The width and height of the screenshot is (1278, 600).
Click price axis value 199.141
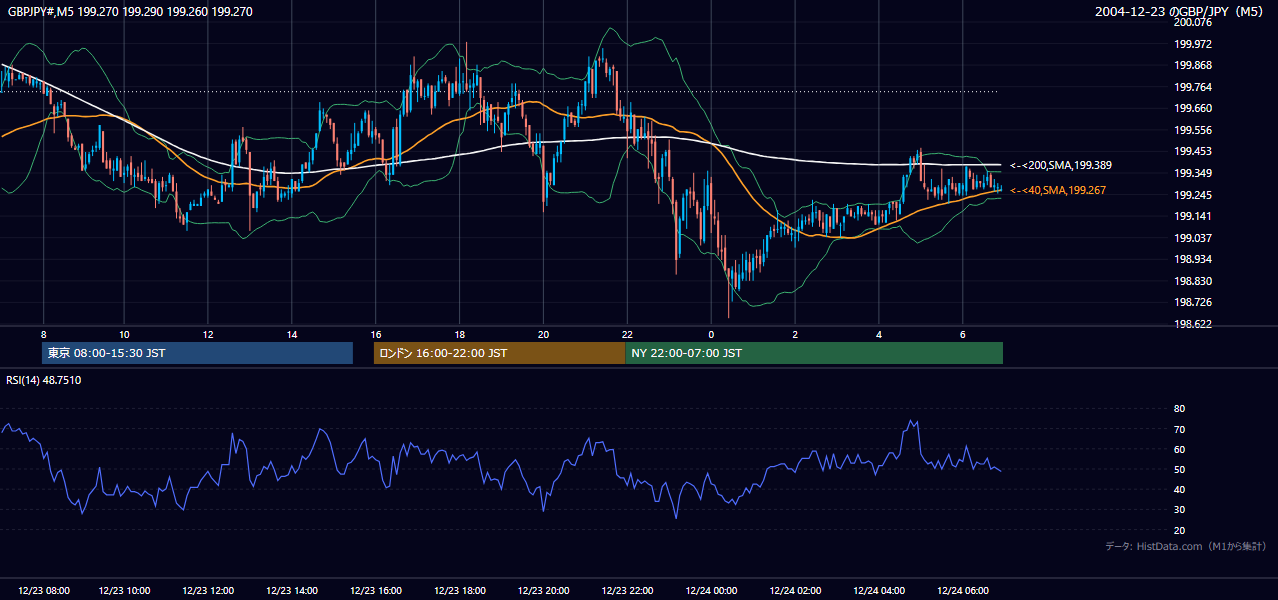click(1193, 216)
